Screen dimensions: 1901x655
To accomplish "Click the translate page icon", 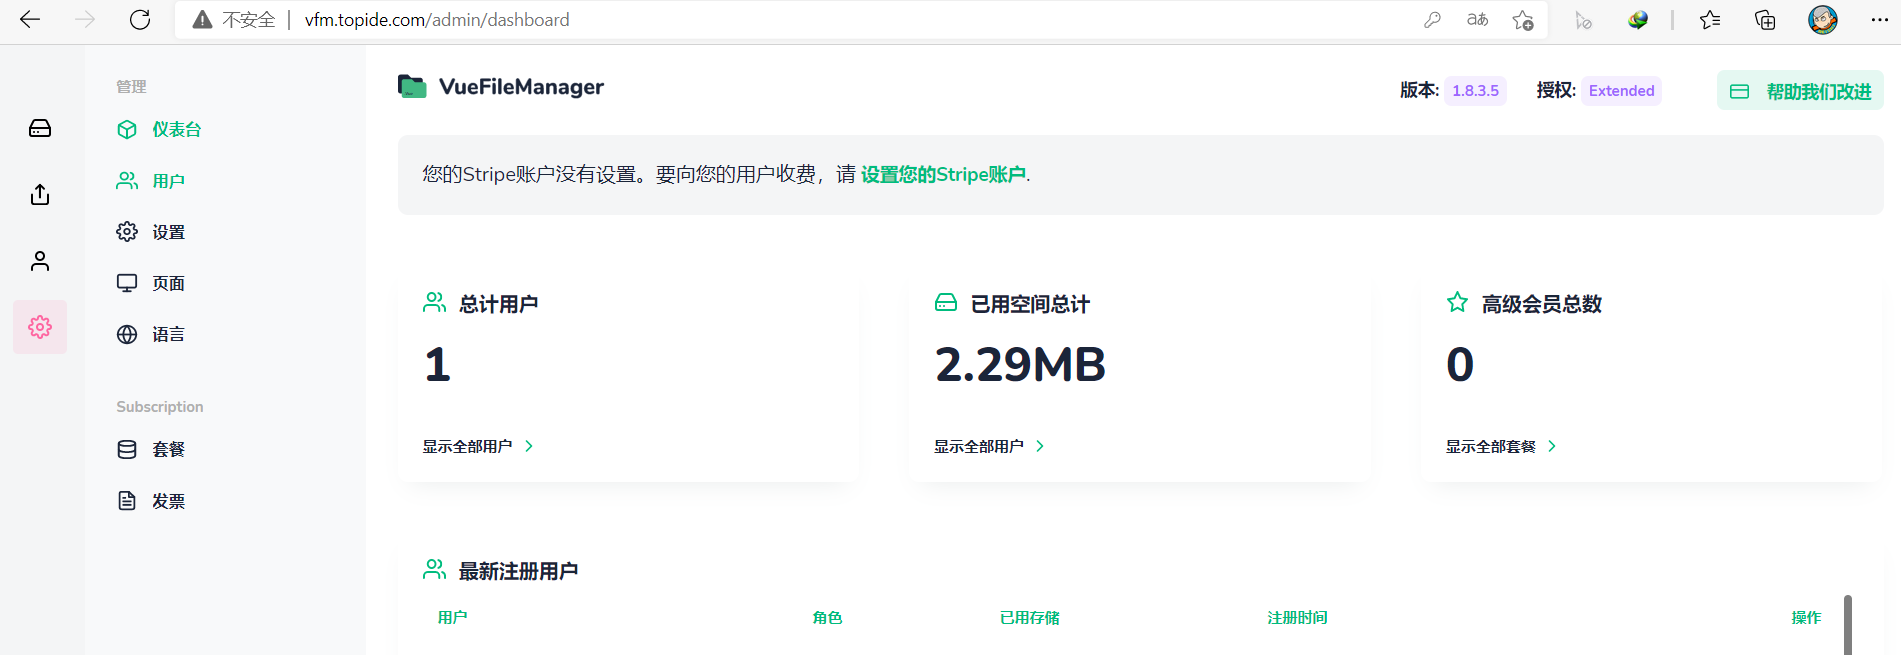I will (1477, 20).
